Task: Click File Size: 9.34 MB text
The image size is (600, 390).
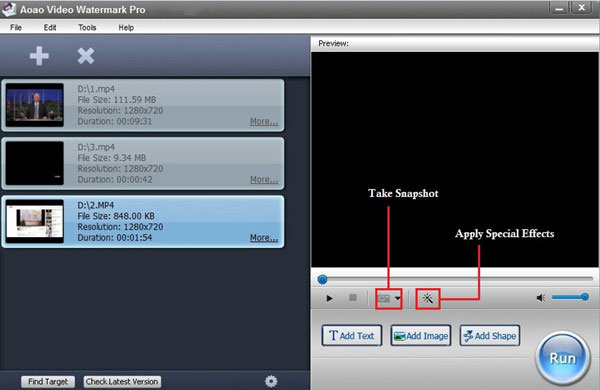Action: 112,158
